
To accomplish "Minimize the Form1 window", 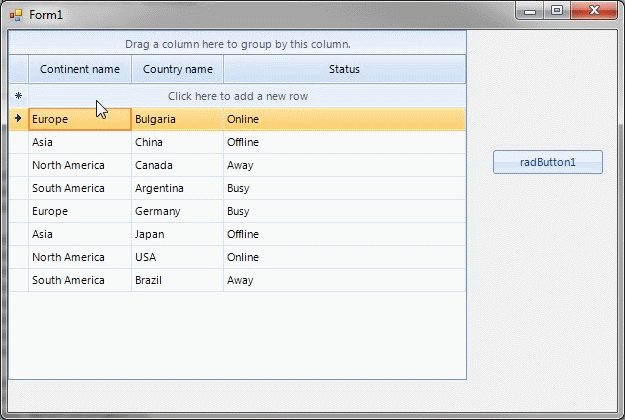I will click(530, 11).
